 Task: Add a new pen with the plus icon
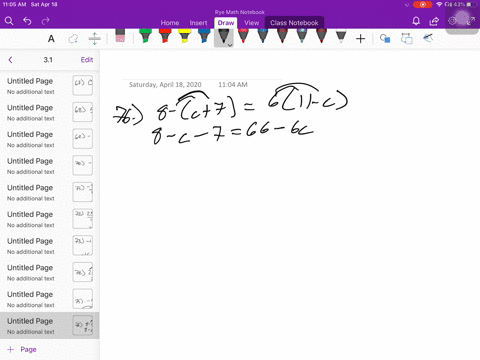coord(360,39)
